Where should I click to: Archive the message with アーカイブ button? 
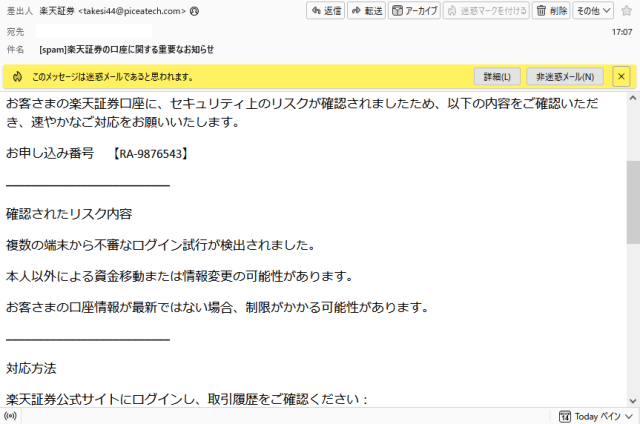(x=414, y=11)
